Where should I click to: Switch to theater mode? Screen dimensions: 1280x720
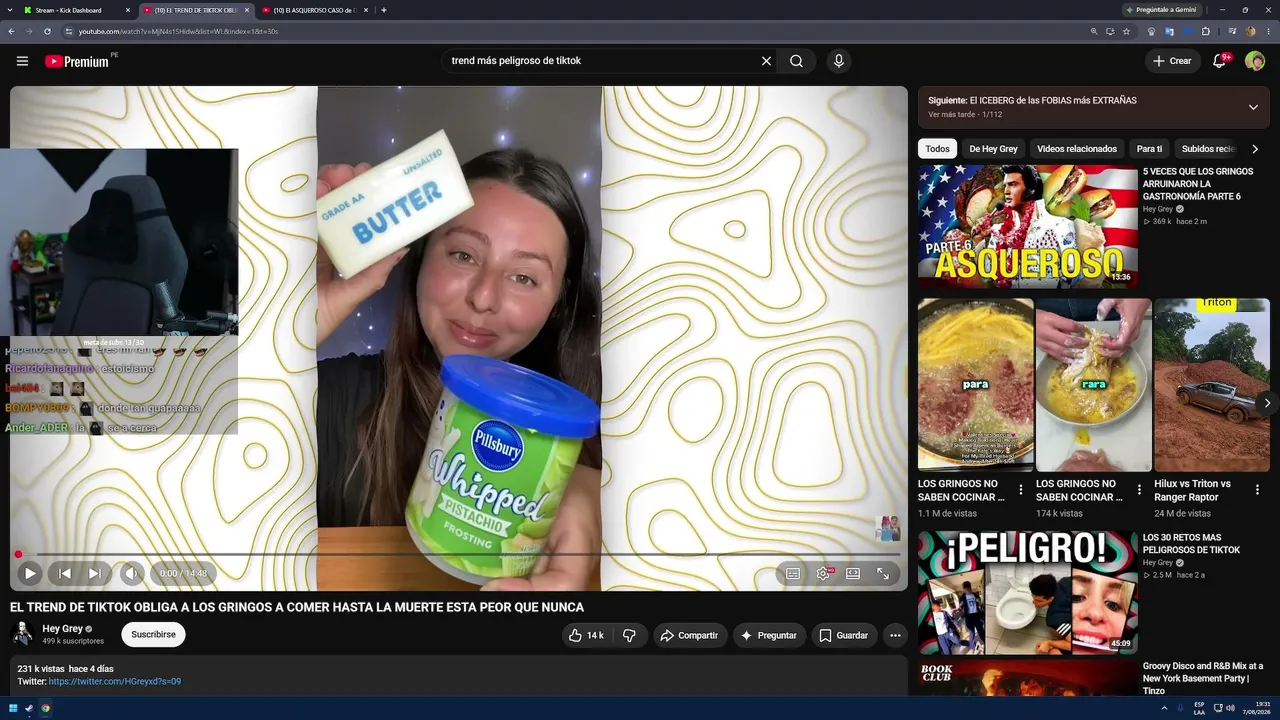click(853, 573)
